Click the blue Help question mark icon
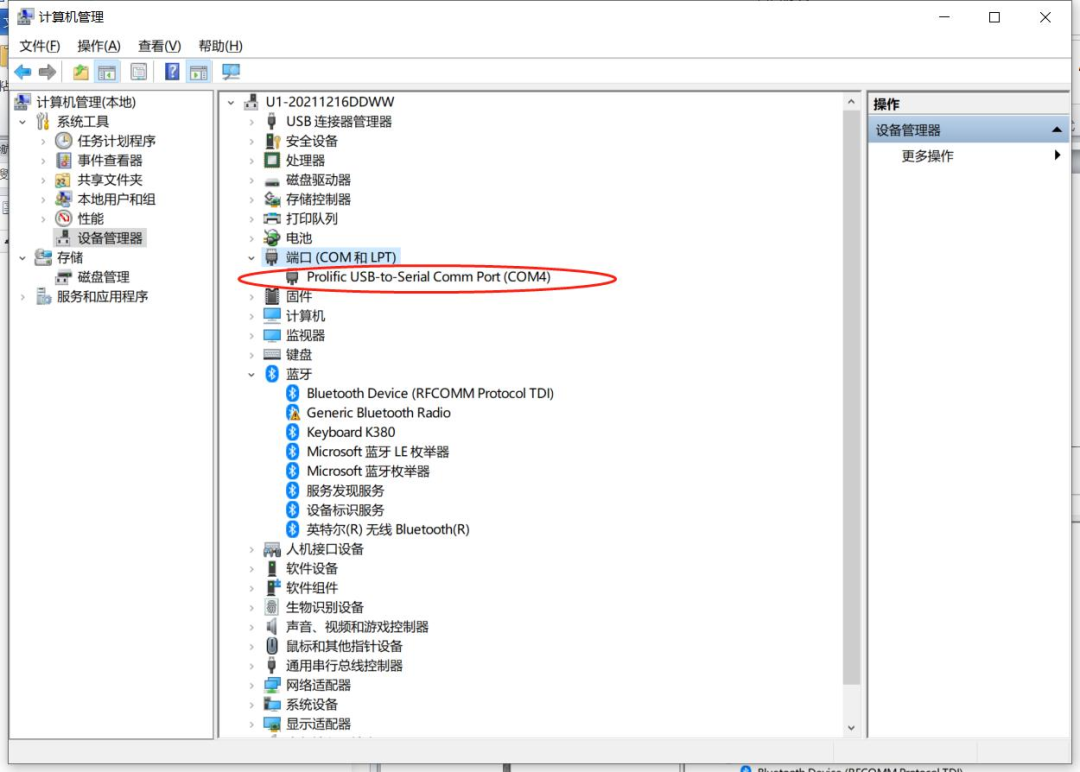The height and width of the screenshot is (772, 1080). 172,72
